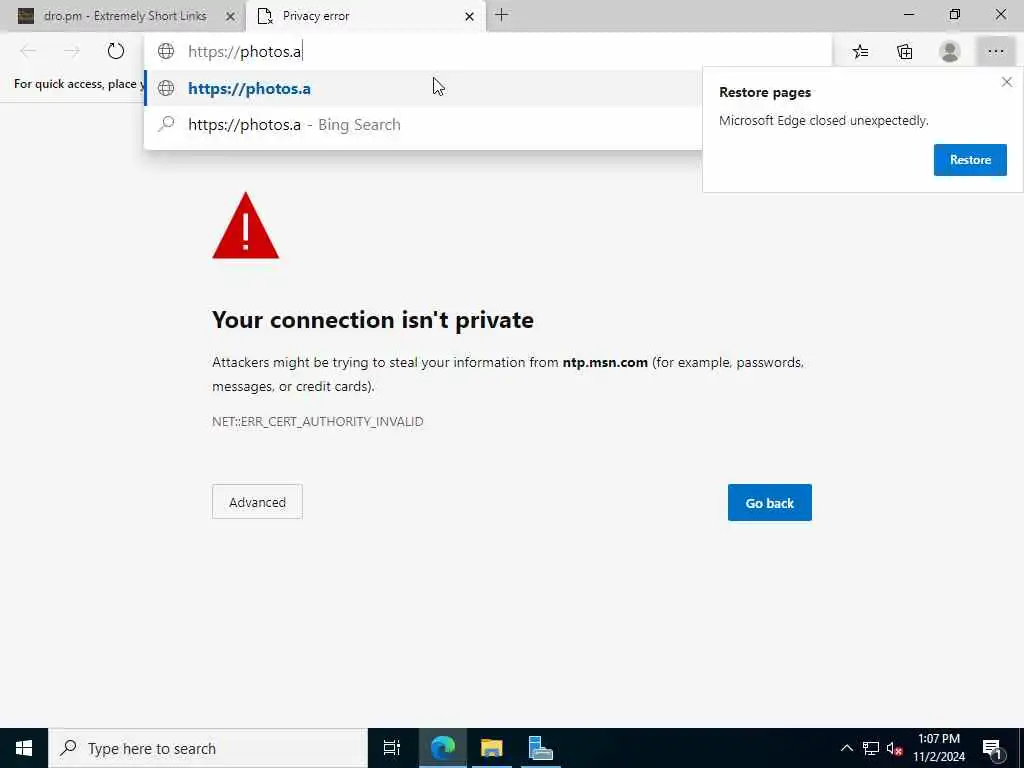Image resolution: width=1024 pixels, height=768 pixels.
Task: Choose the https://photos.a URL suggestion
Action: click(x=423, y=88)
